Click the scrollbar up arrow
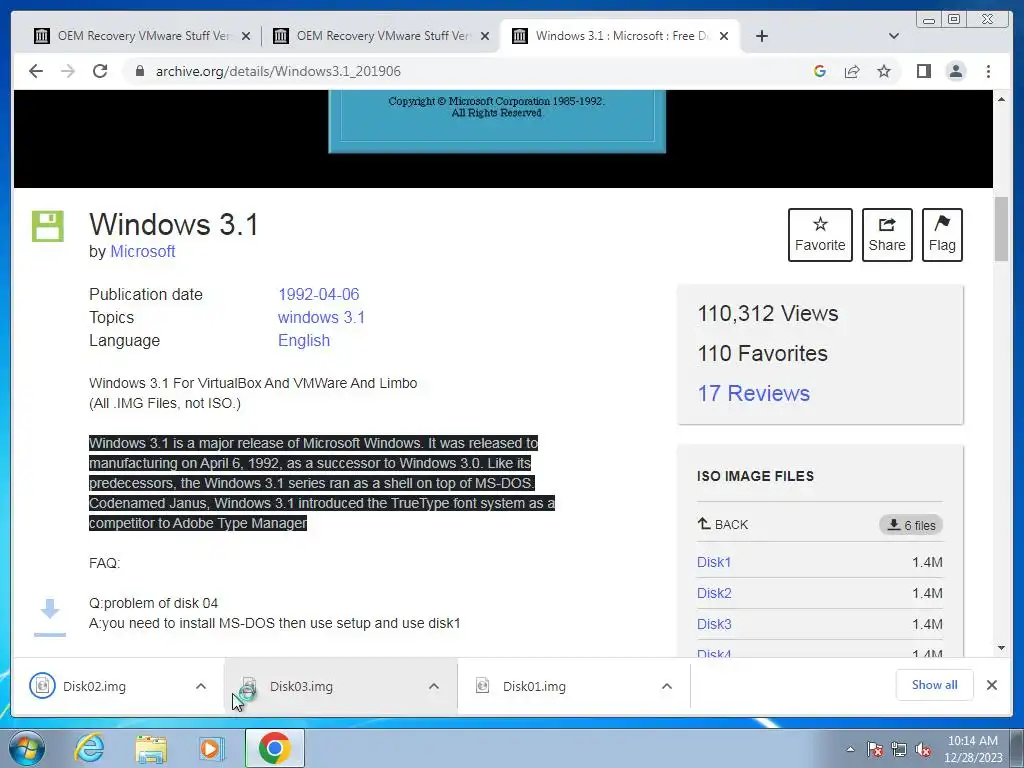 click(1001, 99)
